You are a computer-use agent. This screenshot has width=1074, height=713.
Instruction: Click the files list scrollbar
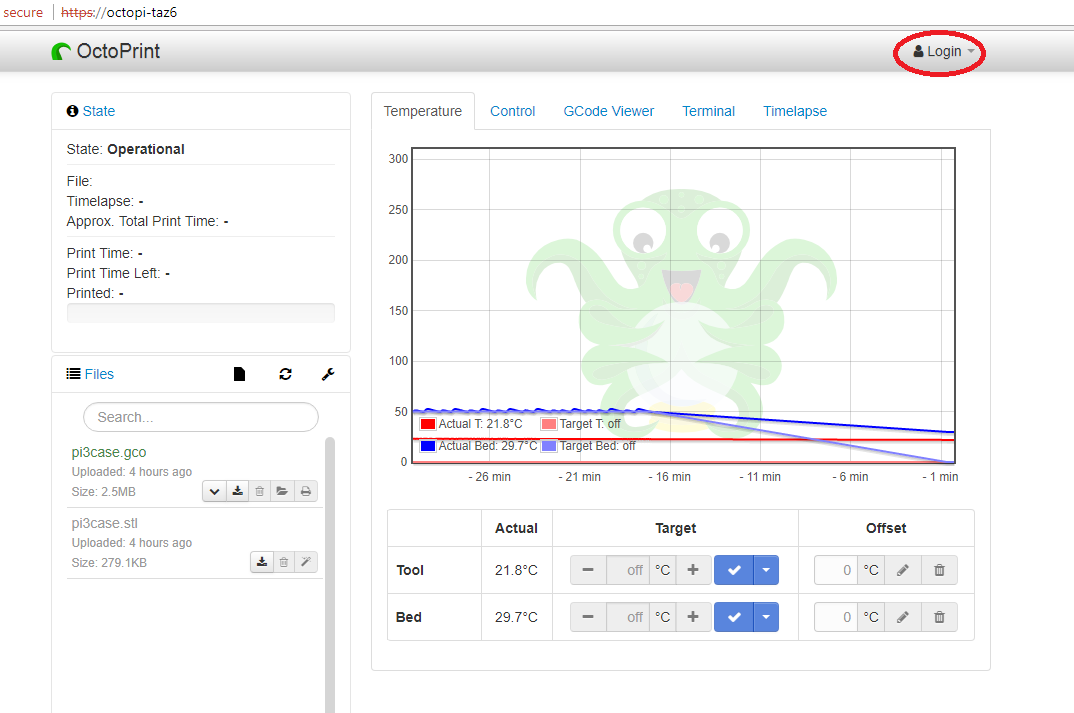tap(330, 575)
